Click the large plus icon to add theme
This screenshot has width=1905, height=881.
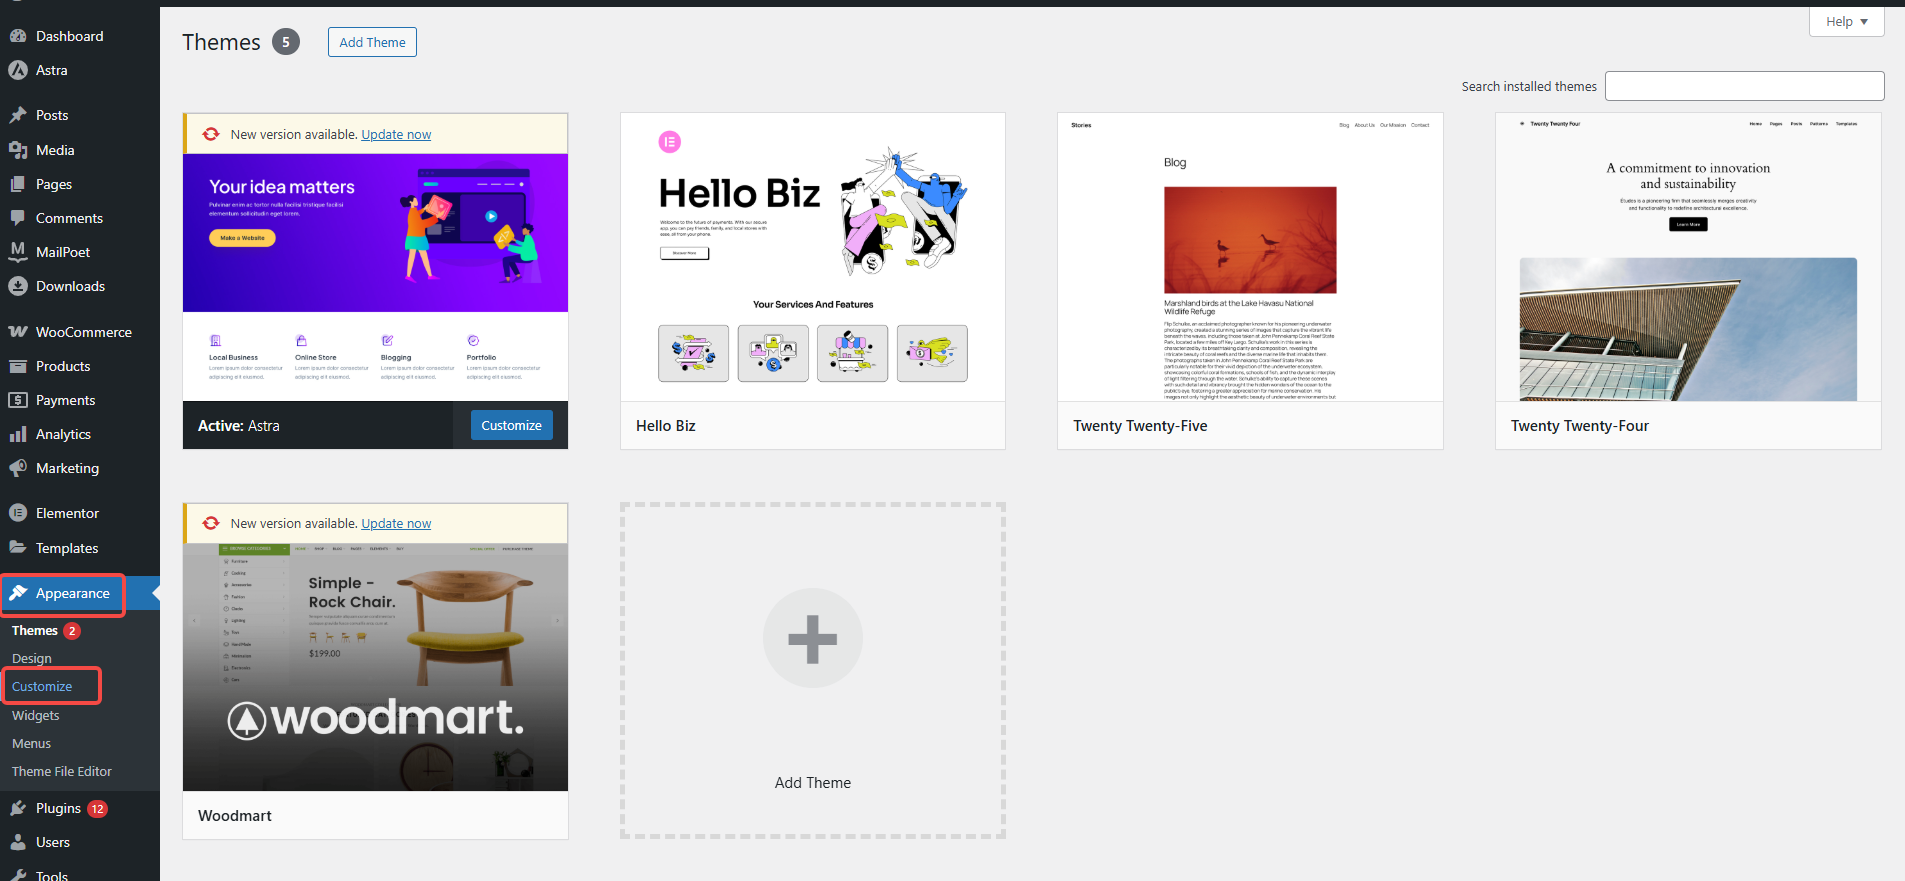click(812, 638)
